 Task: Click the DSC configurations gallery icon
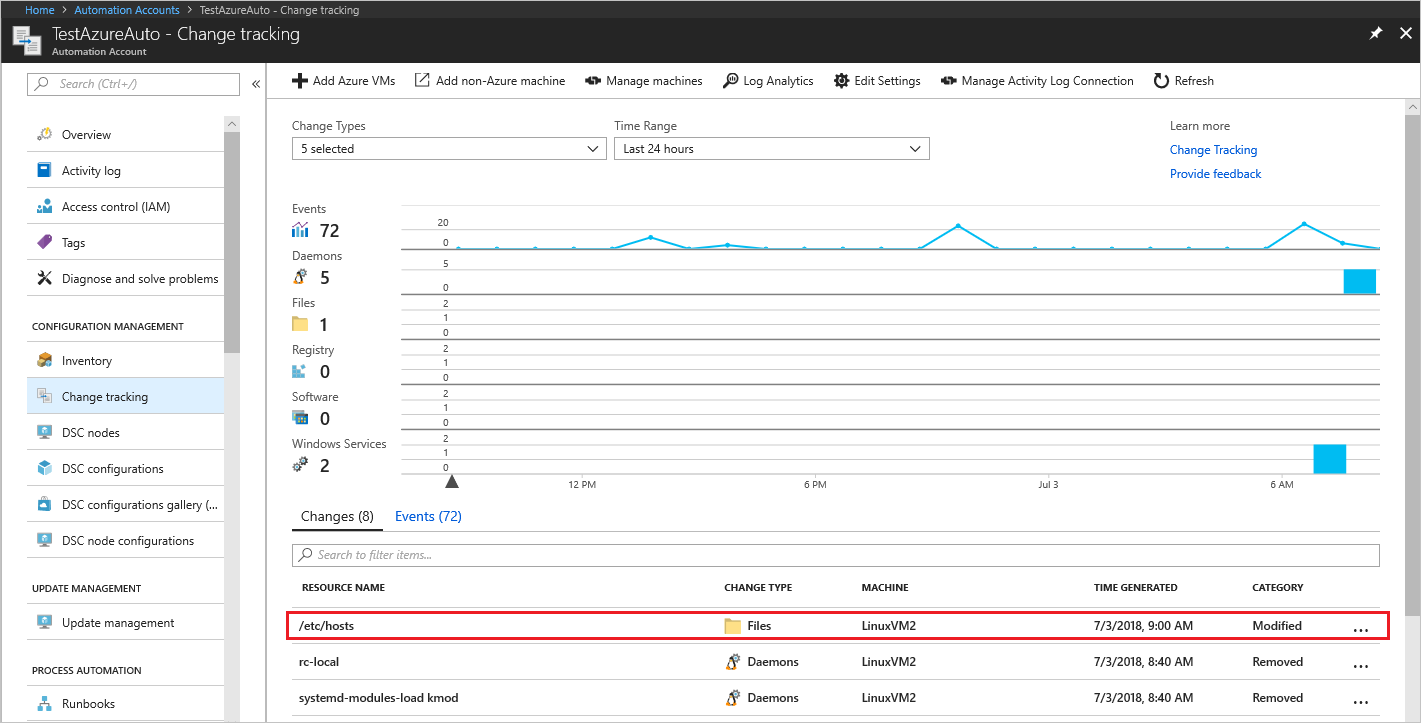point(44,504)
